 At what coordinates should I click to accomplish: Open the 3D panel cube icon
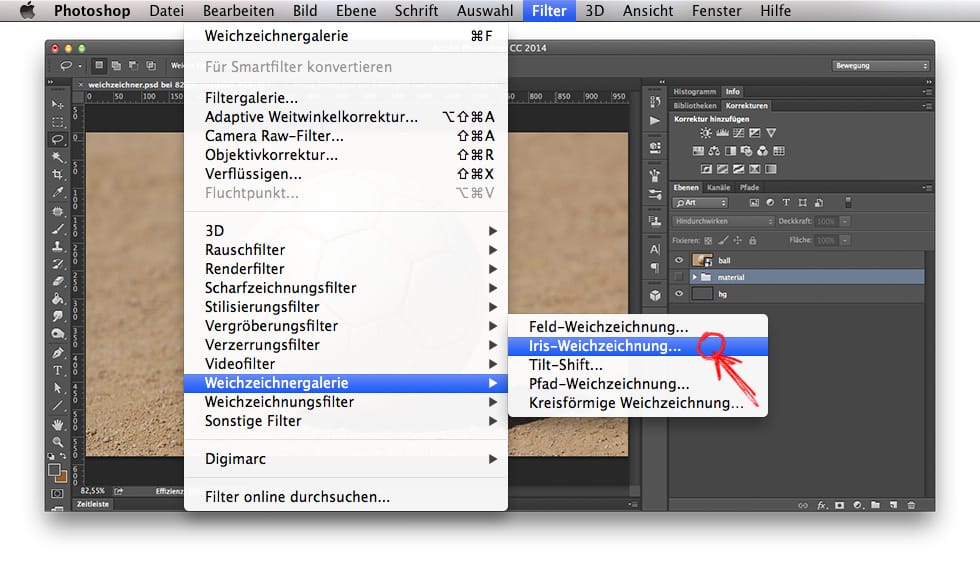coord(655,295)
